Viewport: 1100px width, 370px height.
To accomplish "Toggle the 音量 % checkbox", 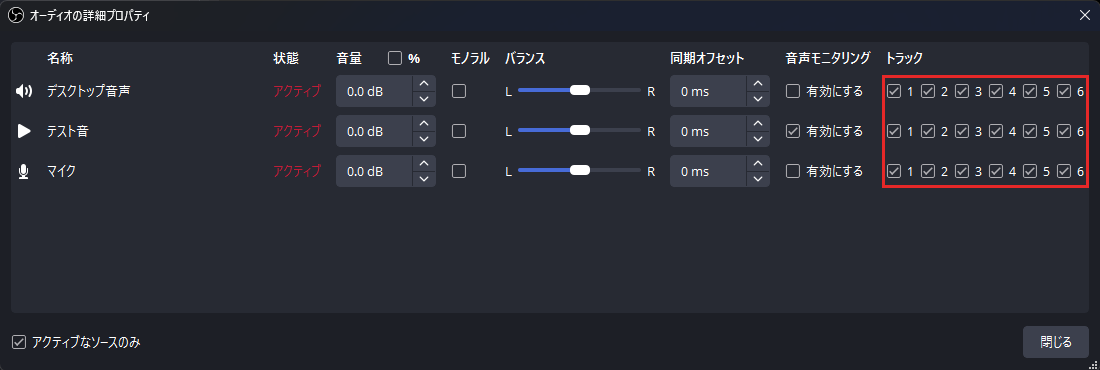I will click(395, 58).
